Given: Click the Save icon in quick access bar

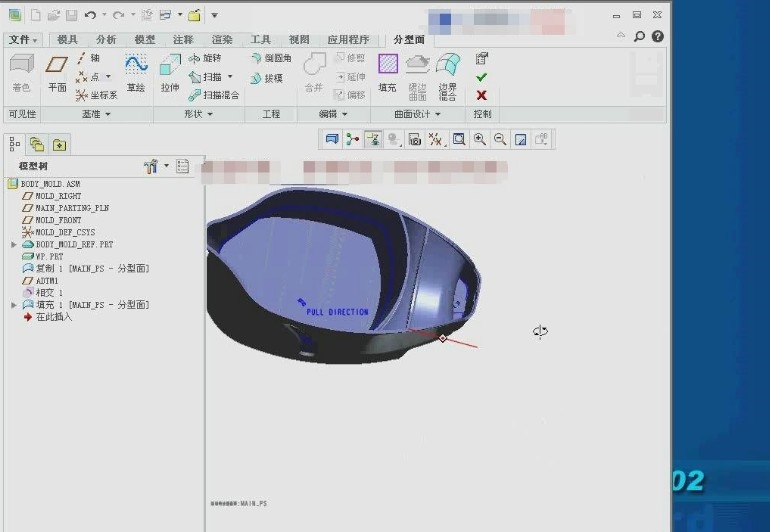Looking at the screenshot, I should pos(72,15).
